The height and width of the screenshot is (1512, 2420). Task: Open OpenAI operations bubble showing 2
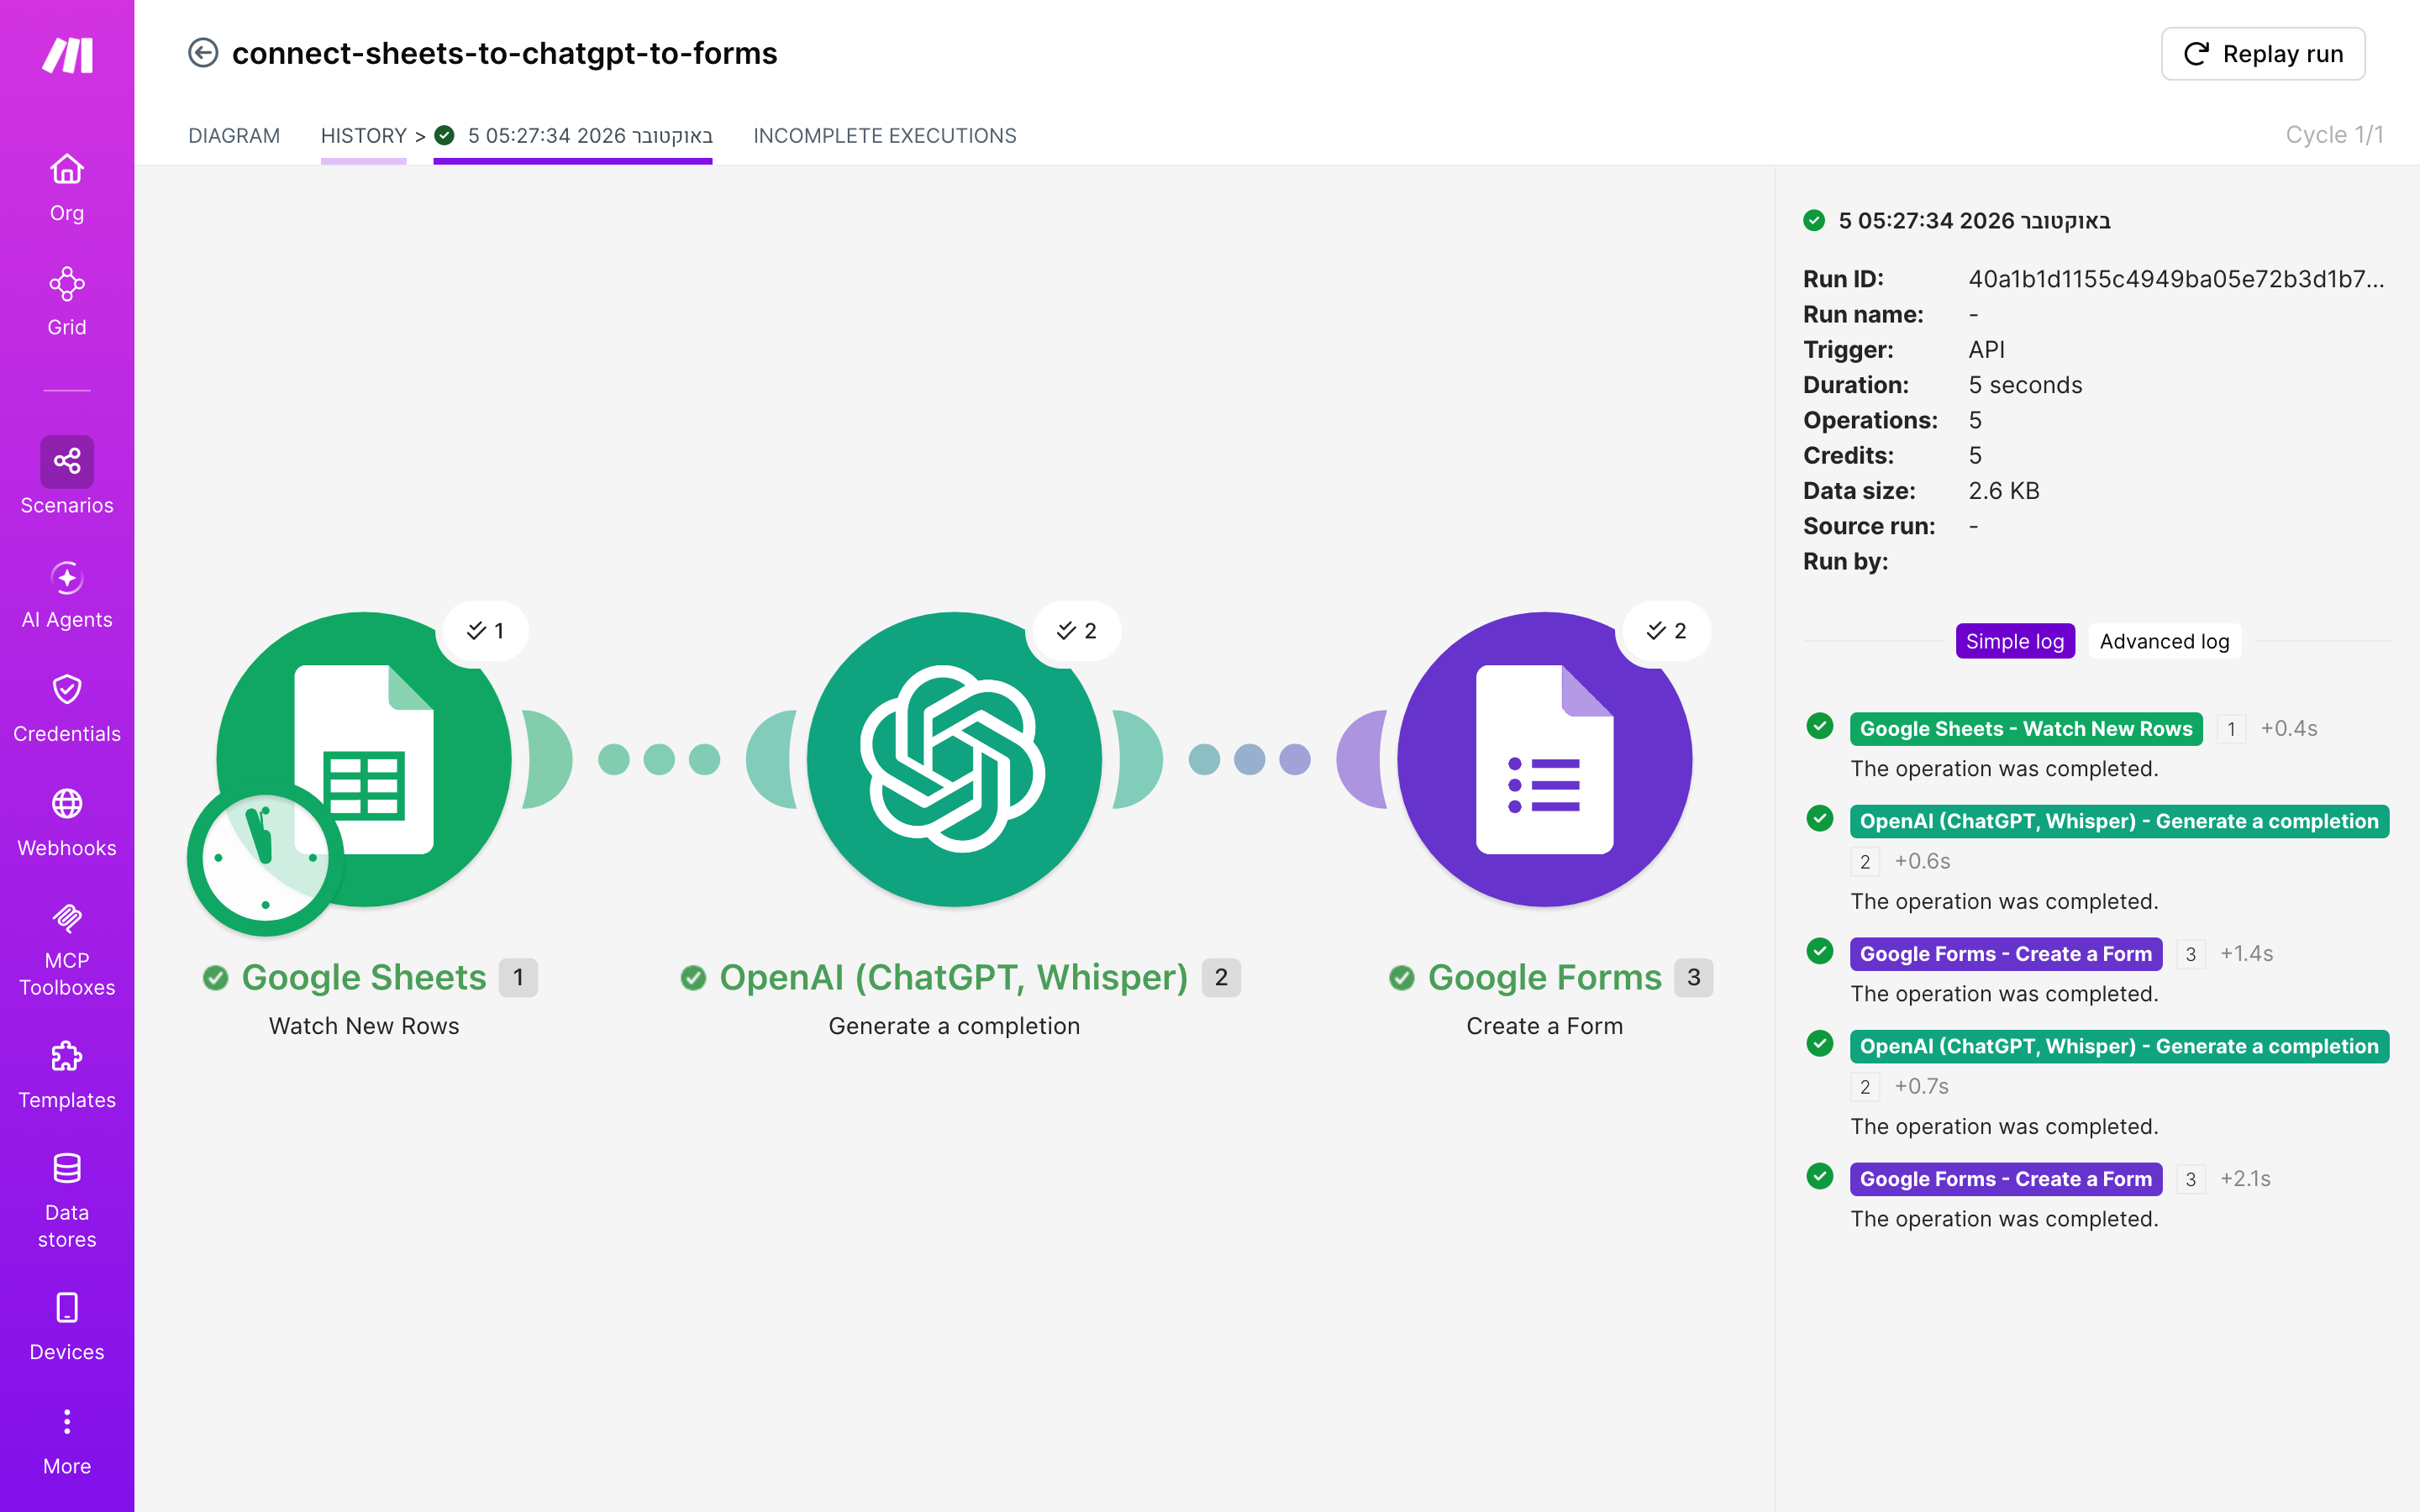(x=1076, y=631)
